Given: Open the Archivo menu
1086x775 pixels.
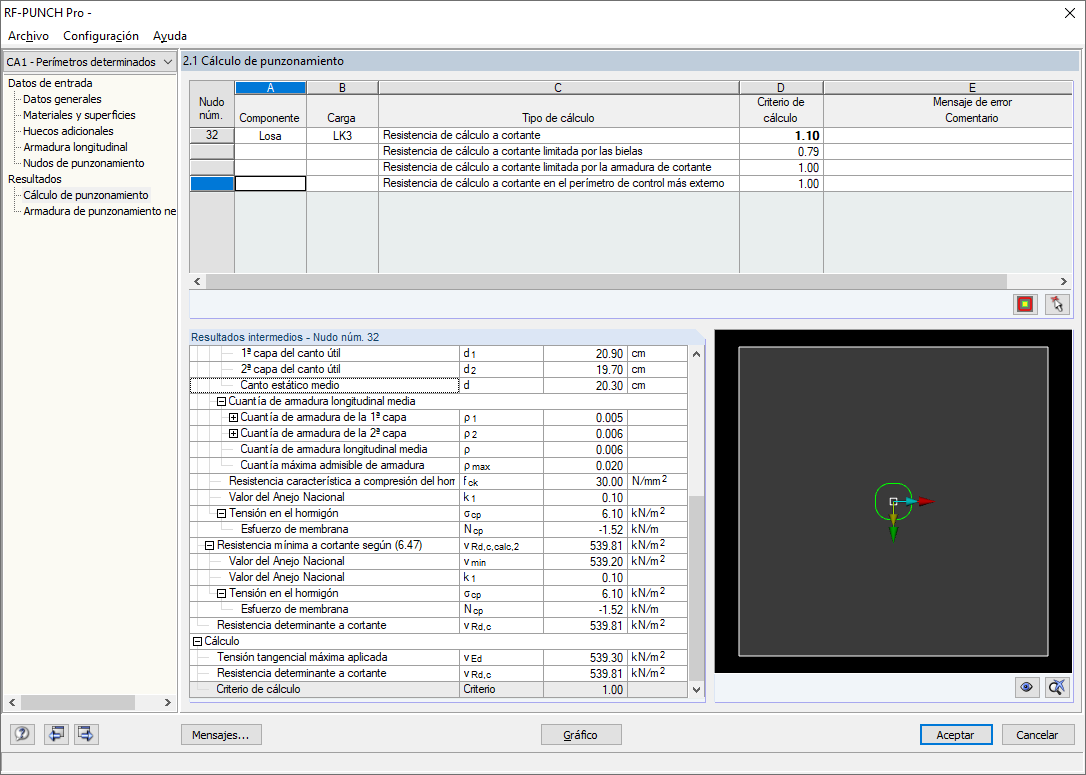Looking at the screenshot, I should pos(28,36).
